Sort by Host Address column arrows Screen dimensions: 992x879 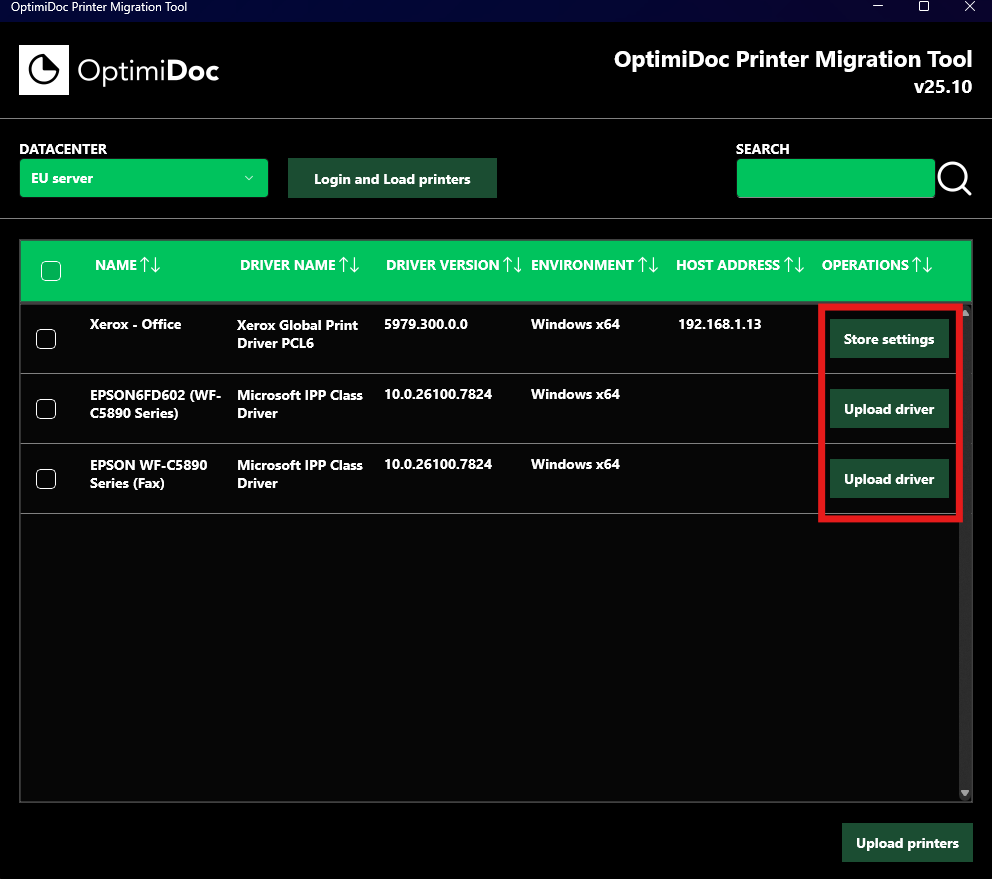pyautogui.click(x=794, y=265)
